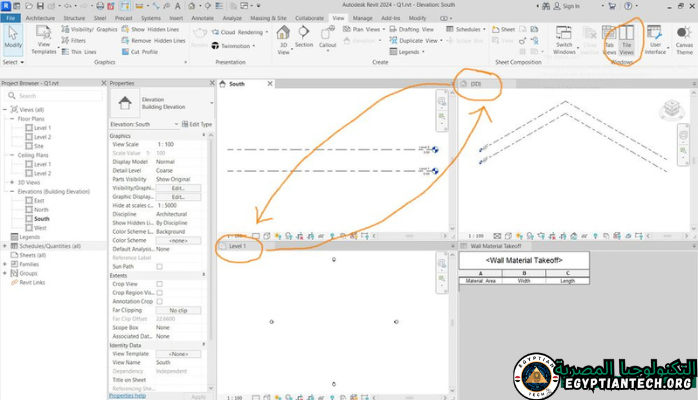Toggle Crop Region Visible checkbox

pos(160,291)
